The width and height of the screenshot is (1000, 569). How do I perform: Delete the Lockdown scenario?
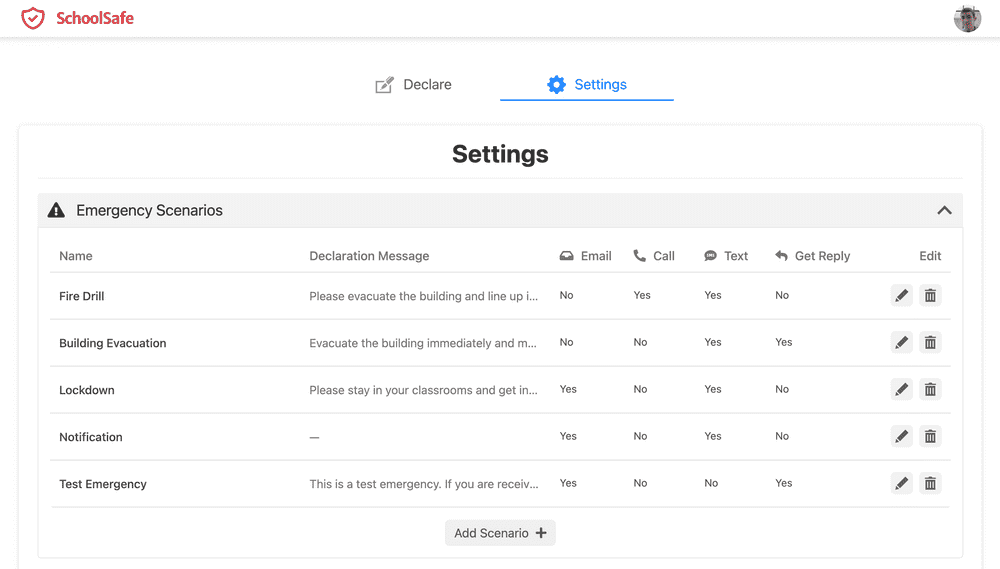[x=930, y=390]
